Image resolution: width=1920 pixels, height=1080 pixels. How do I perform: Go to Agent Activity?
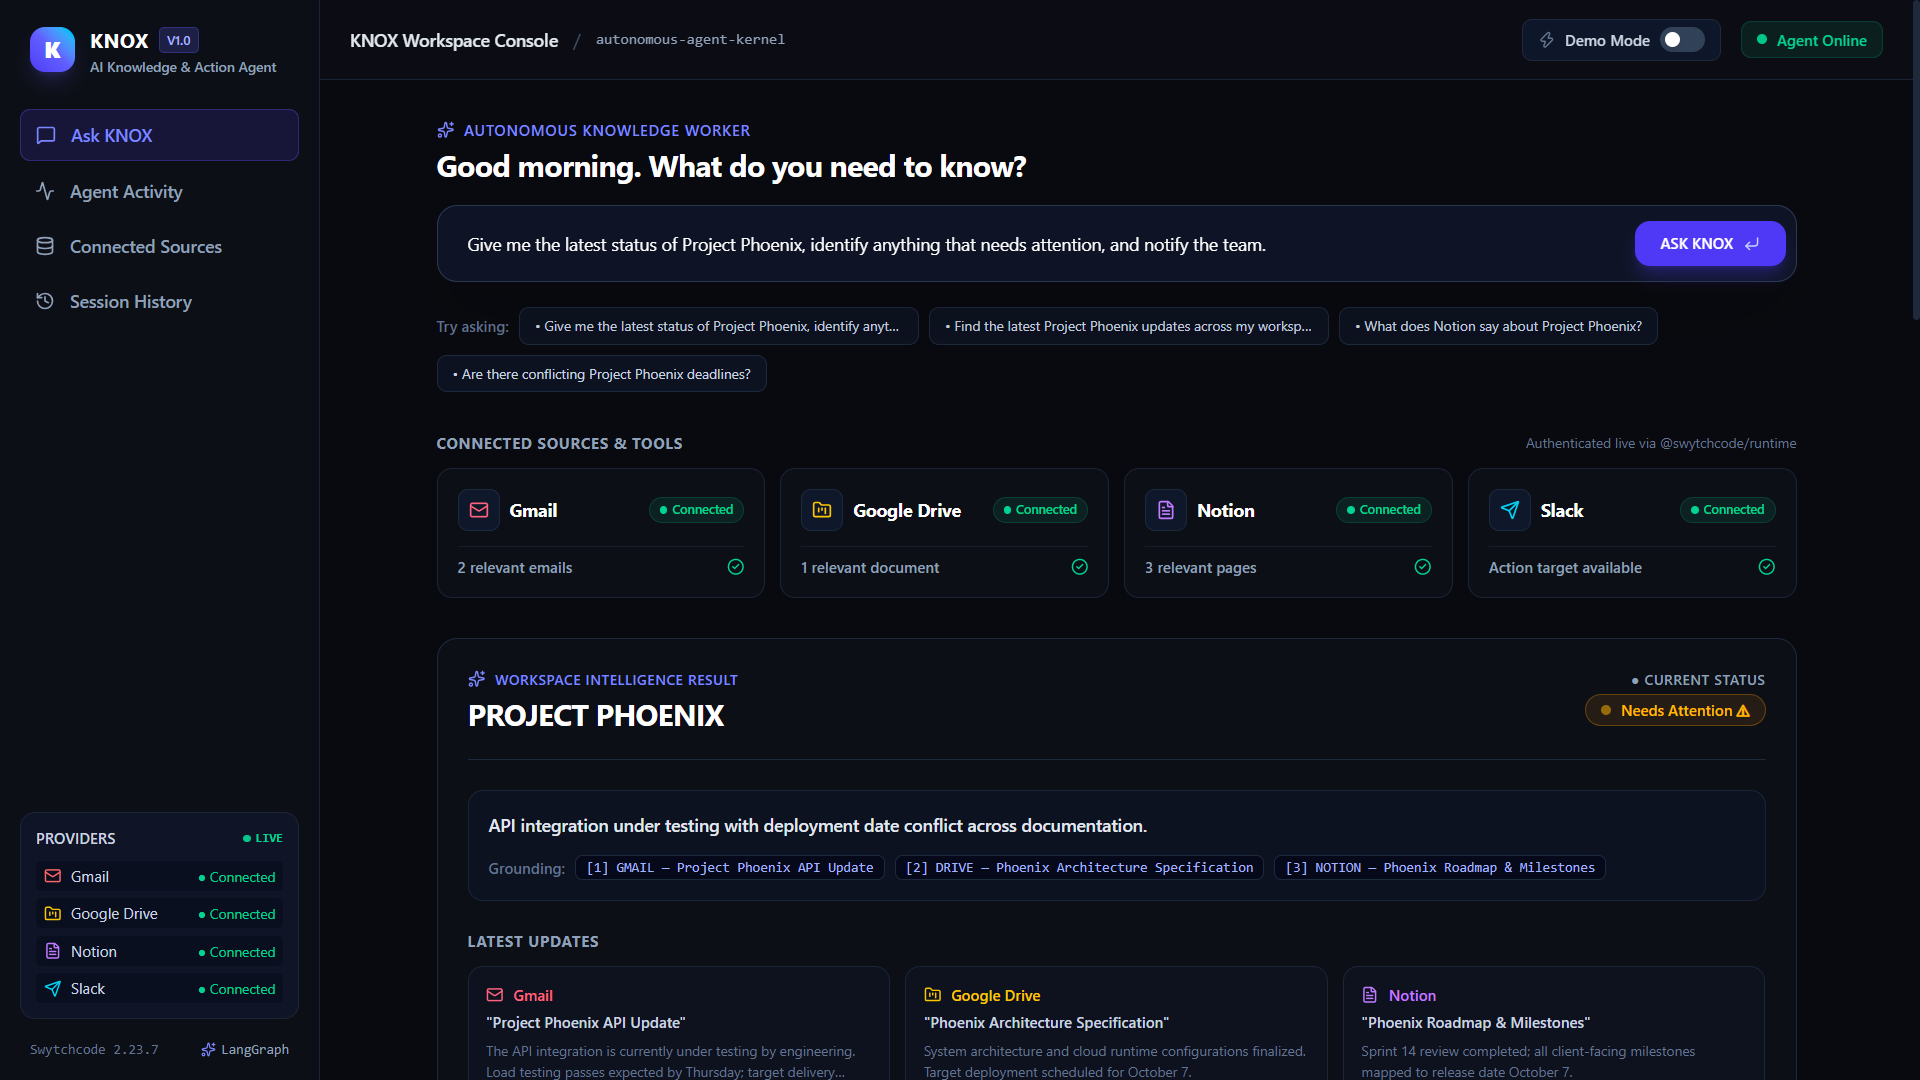coord(159,191)
